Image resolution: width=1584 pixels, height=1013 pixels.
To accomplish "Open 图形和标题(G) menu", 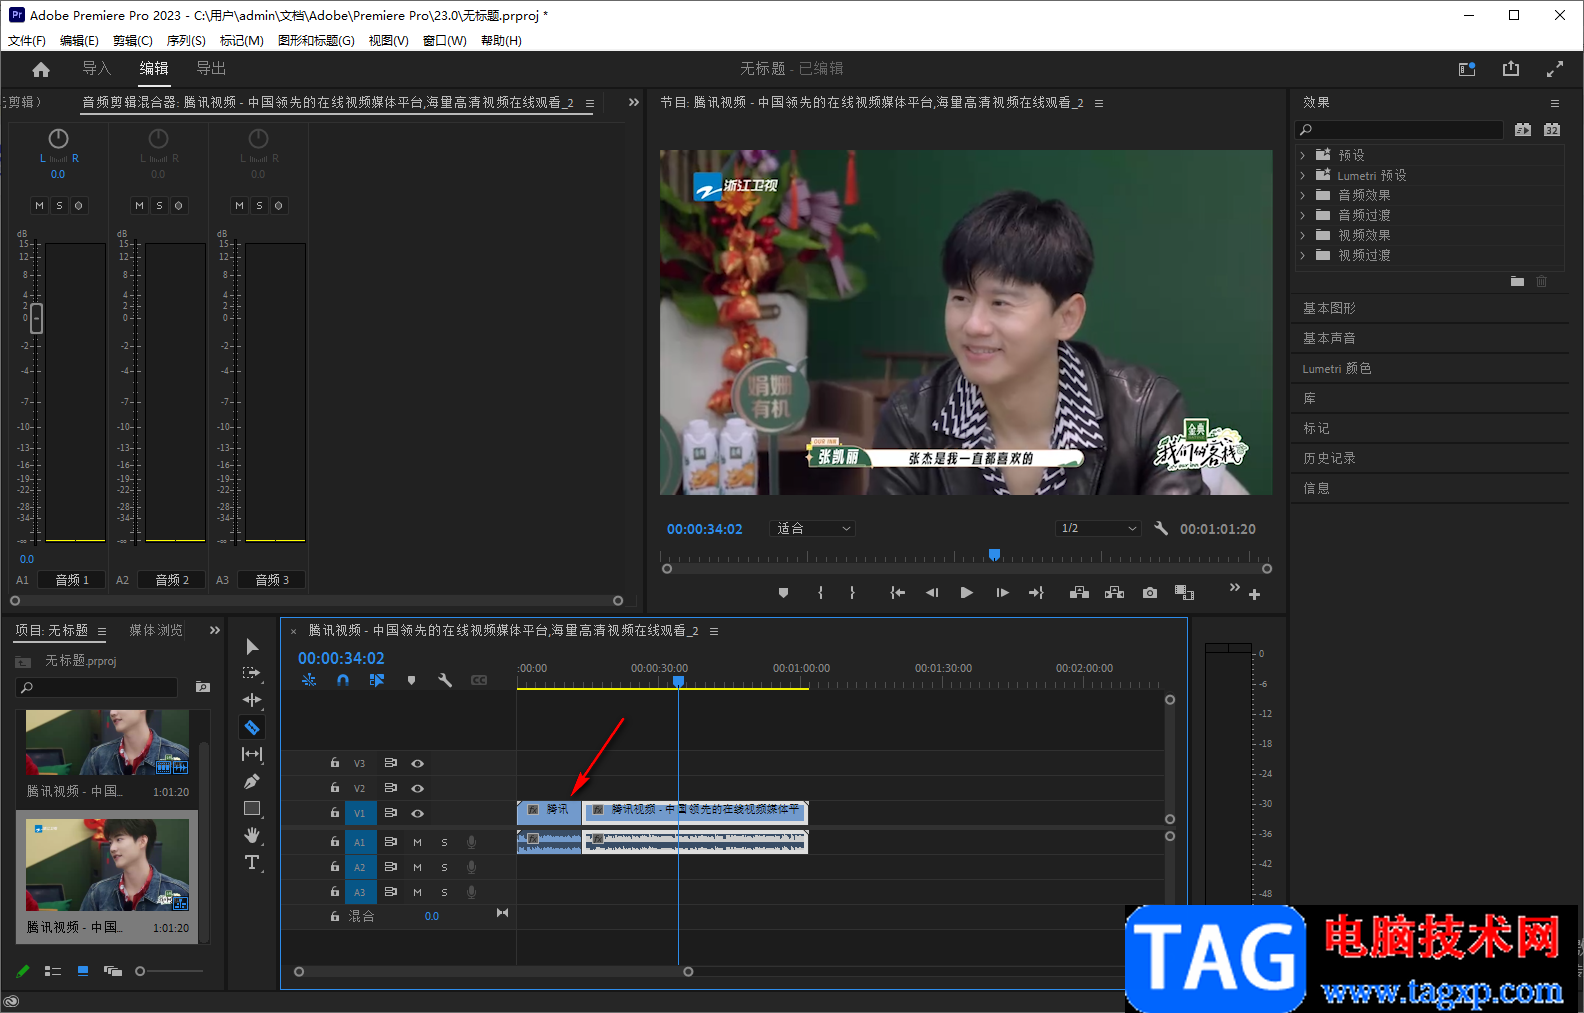I will (316, 41).
